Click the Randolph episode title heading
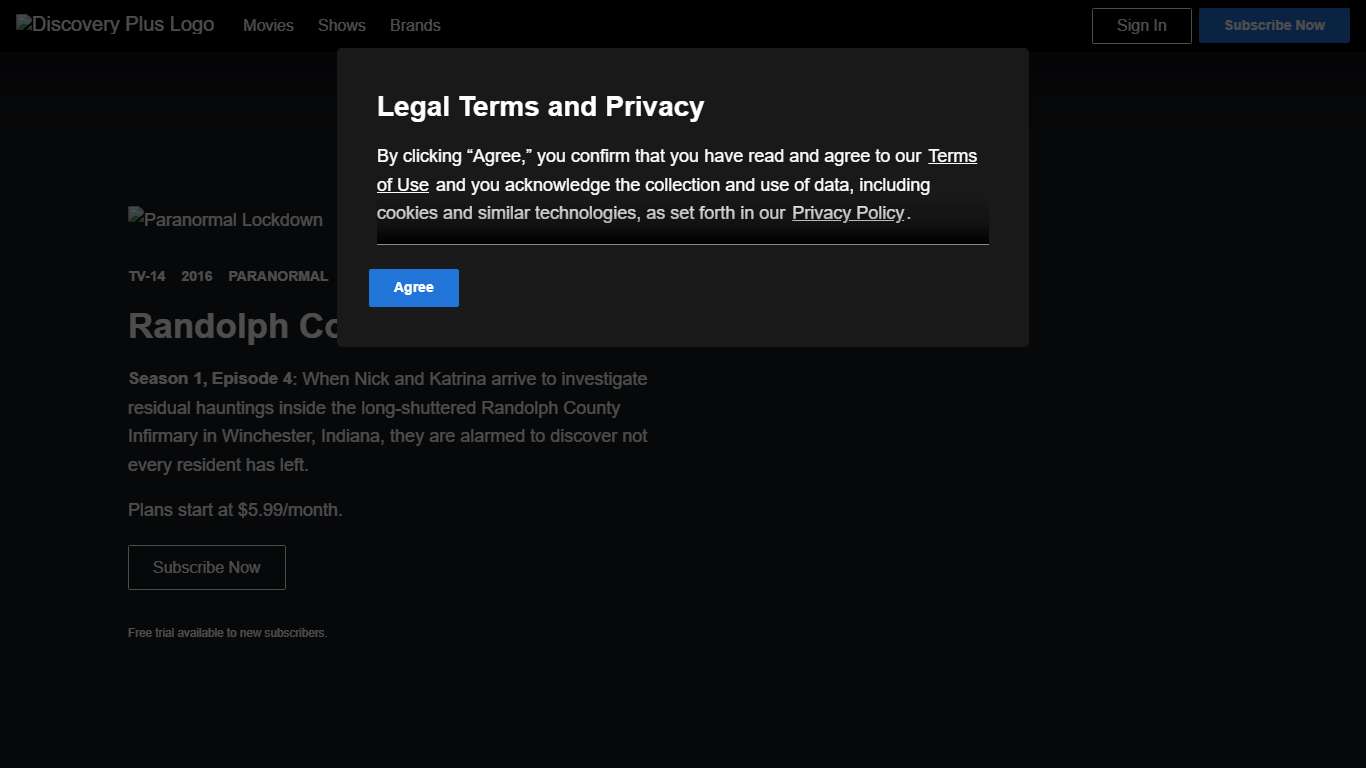This screenshot has height=768, width=1366. pos(232,326)
